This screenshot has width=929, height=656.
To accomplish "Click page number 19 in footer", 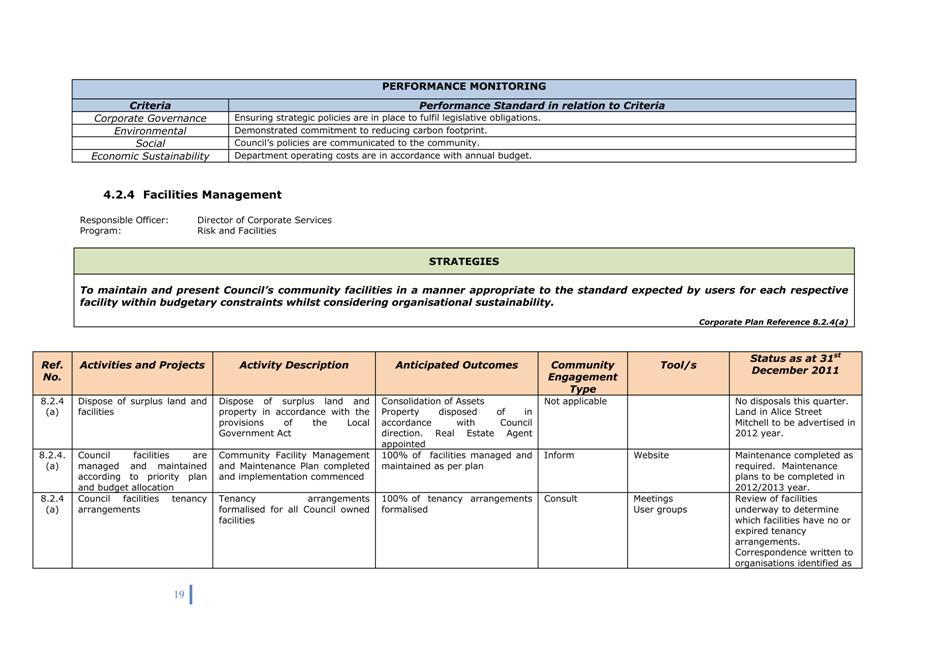I will coord(179,595).
